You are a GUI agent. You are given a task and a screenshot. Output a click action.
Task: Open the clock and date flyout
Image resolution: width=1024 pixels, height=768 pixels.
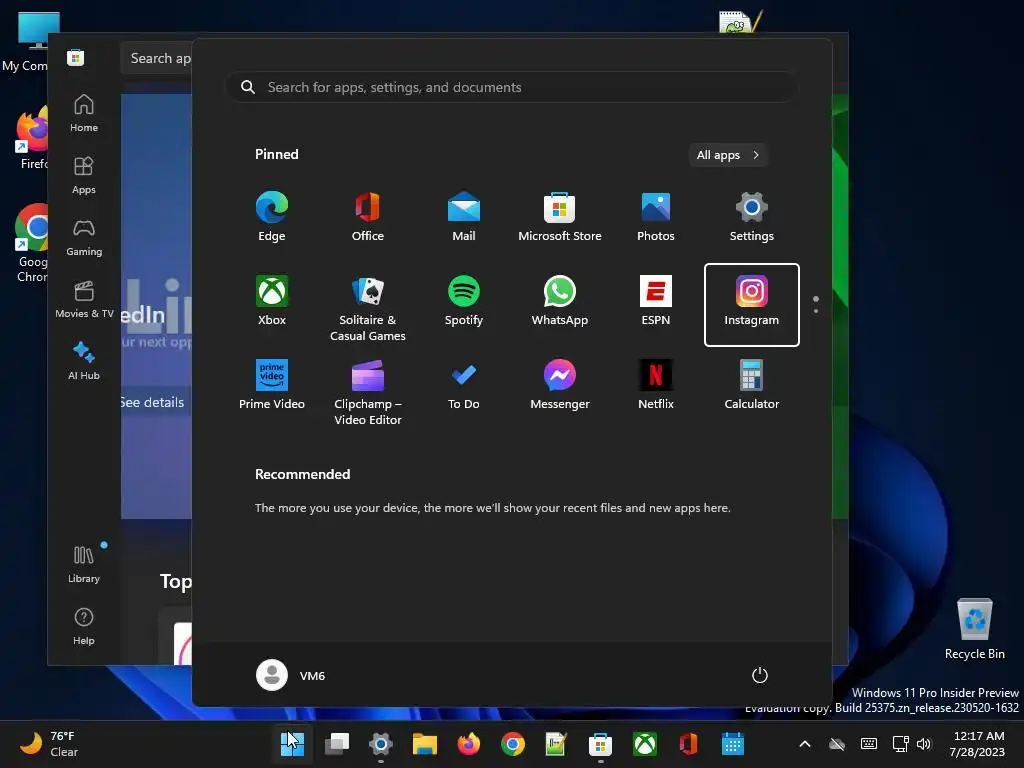tap(978, 744)
